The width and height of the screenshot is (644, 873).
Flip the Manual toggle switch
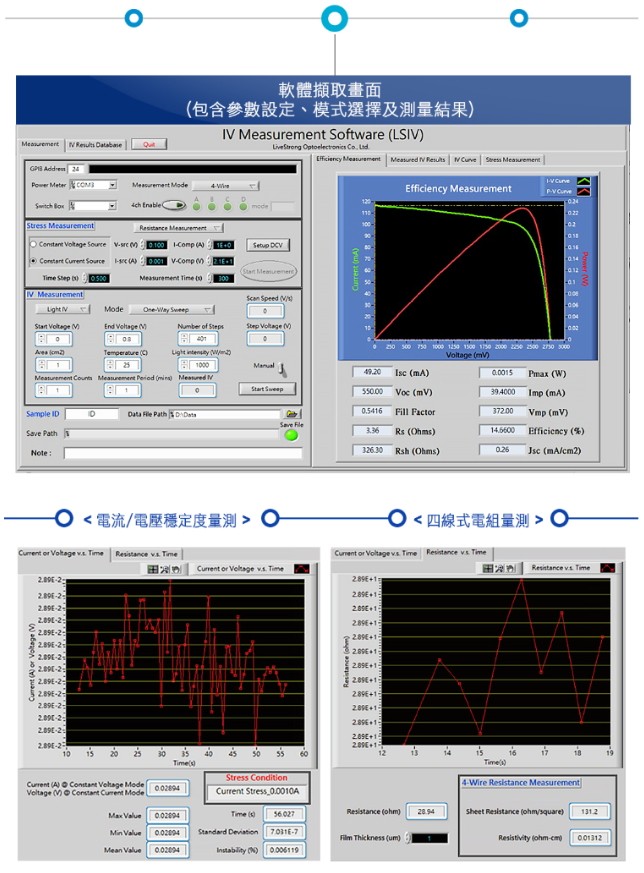coord(282,369)
